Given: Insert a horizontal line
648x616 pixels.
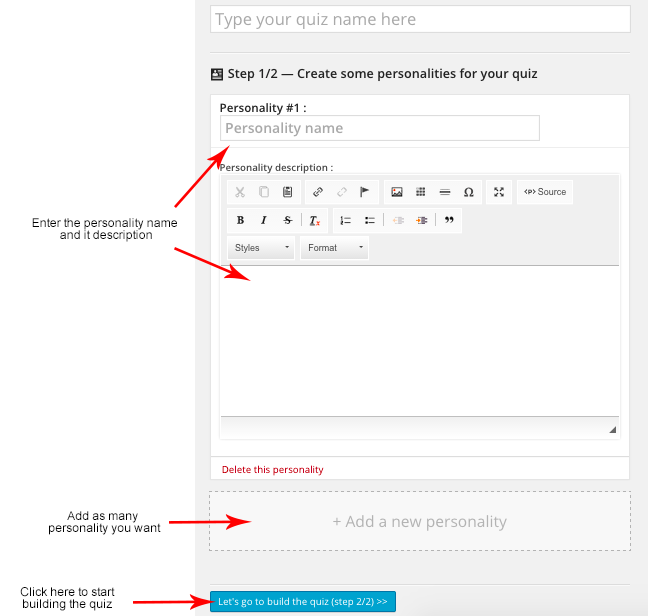Looking at the screenshot, I should (x=445, y=192).
